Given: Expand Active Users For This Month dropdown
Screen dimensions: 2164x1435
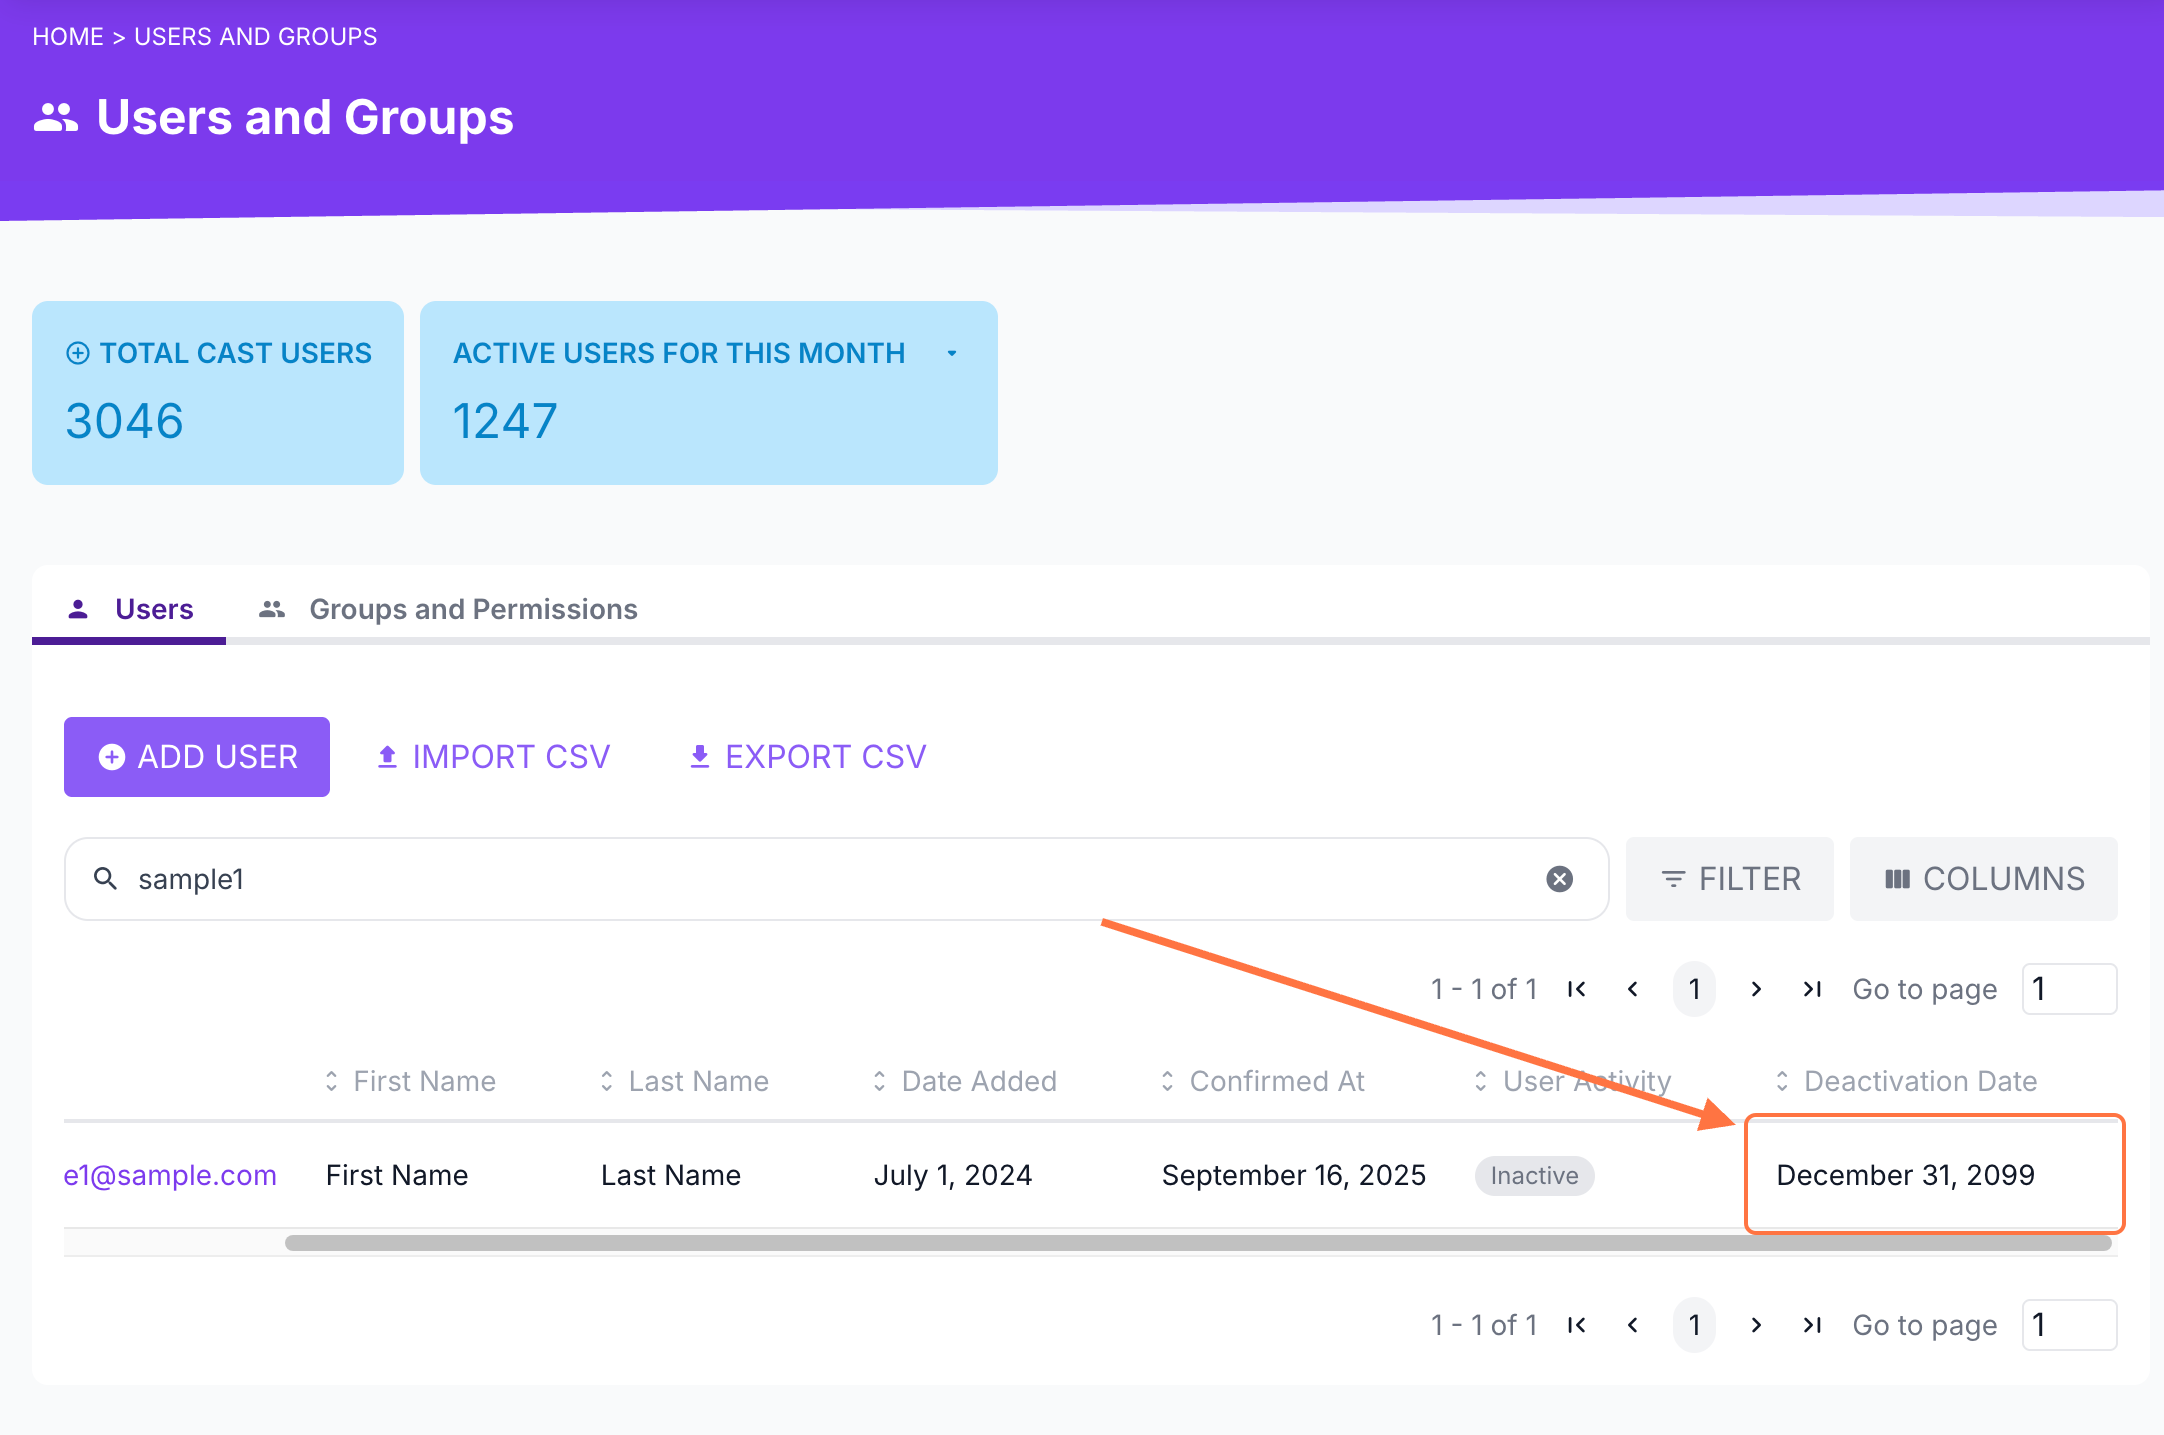Looking at the screenshot, I should 952,353.
